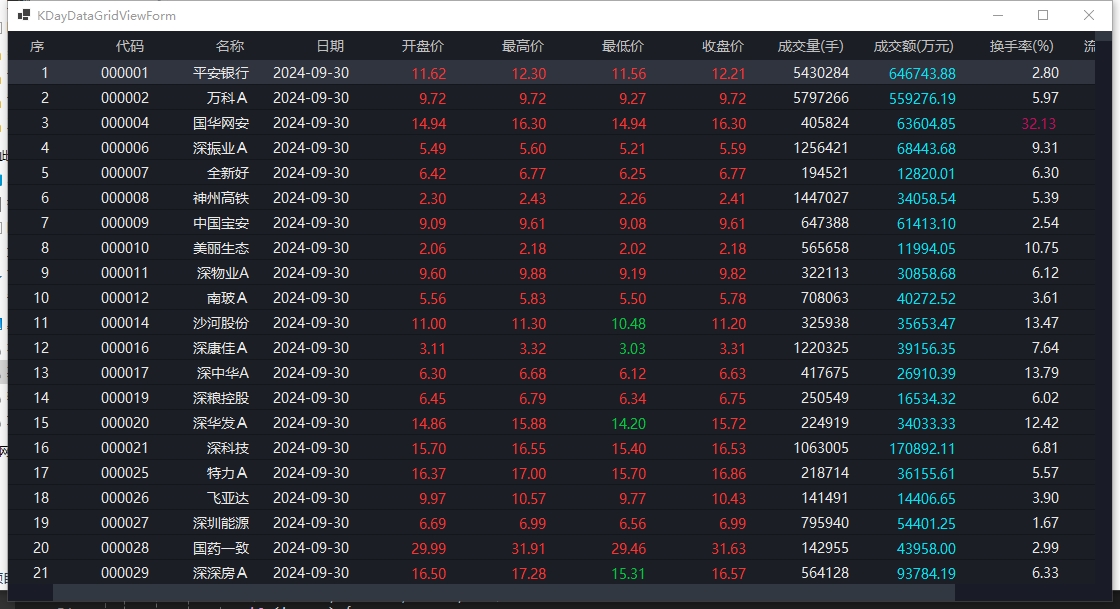Select the 170892.11 amount cell for 深科技
The height and width of the screenshot is (609, 1120).
[x=921, y=448]
